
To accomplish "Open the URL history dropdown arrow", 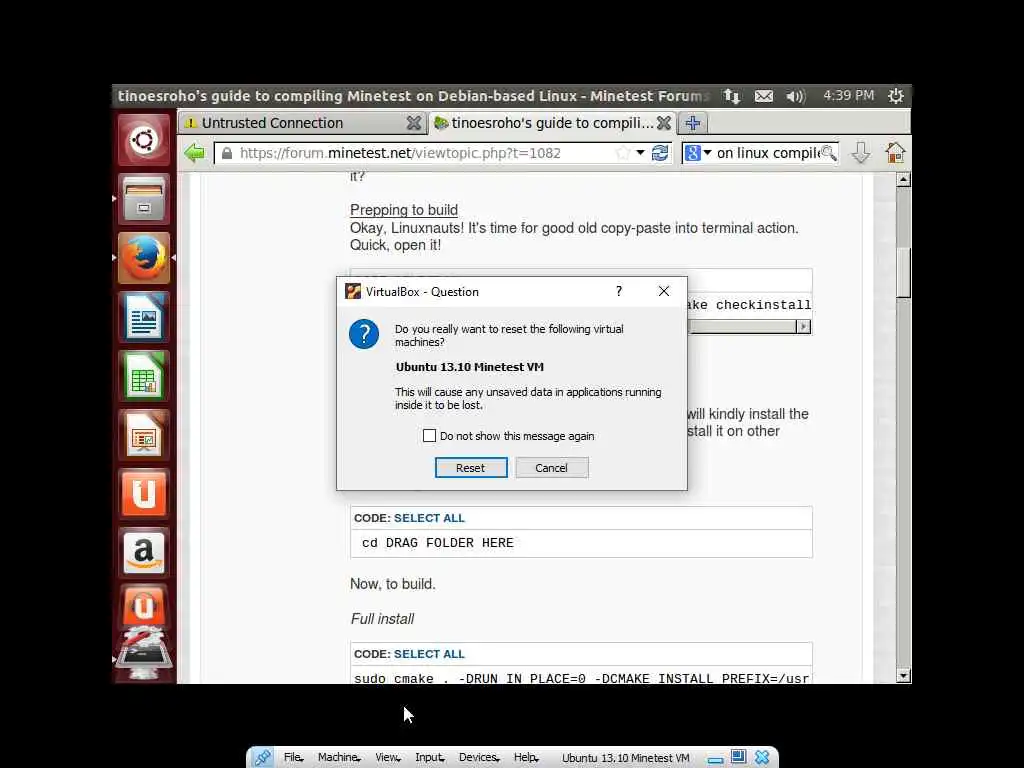I will point(641,153).
